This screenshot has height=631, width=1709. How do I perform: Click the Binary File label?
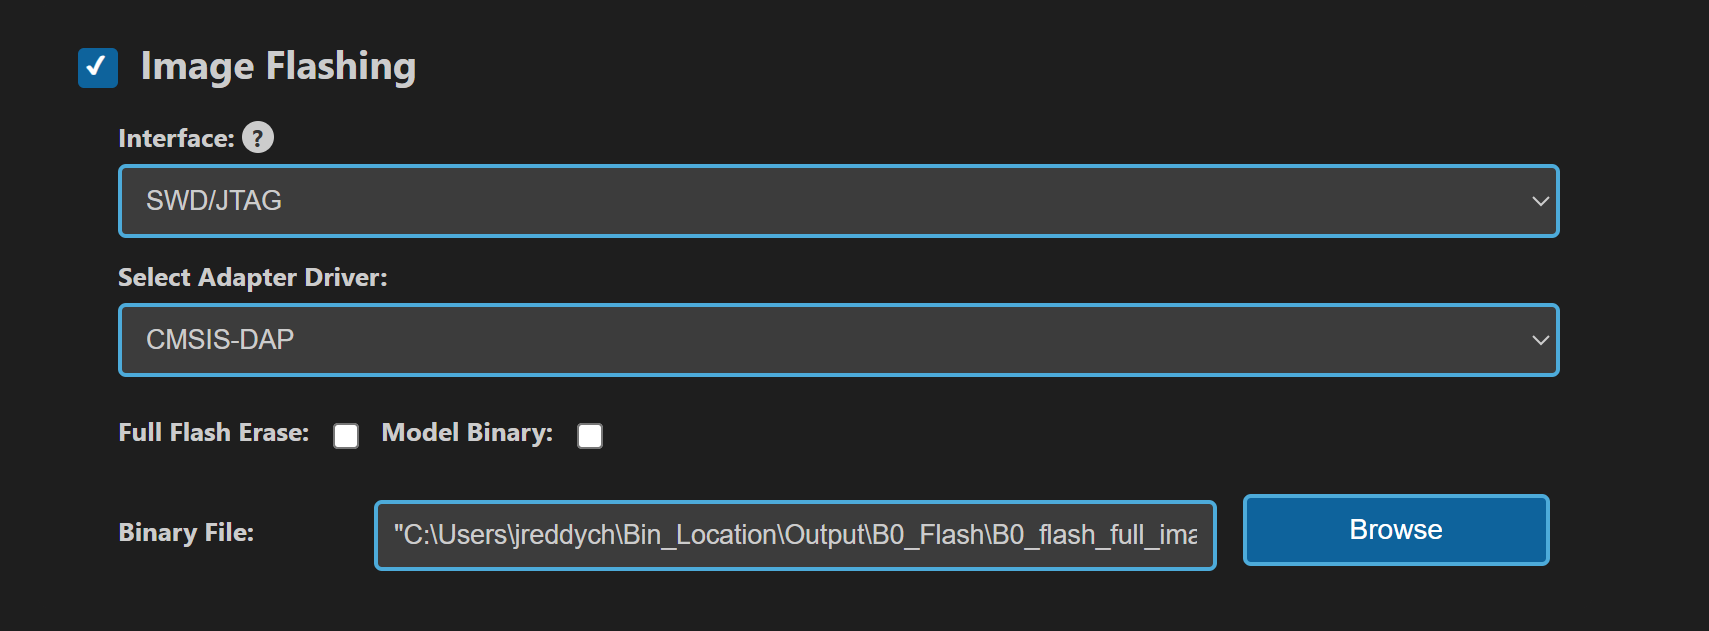pyautogui.click(x=186, y=532)
